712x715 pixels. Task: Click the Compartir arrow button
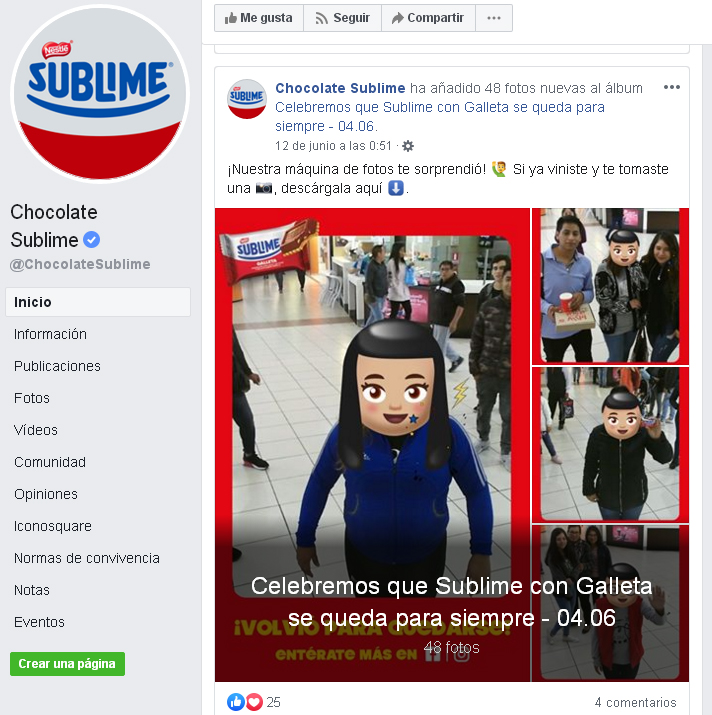point(428,18)
